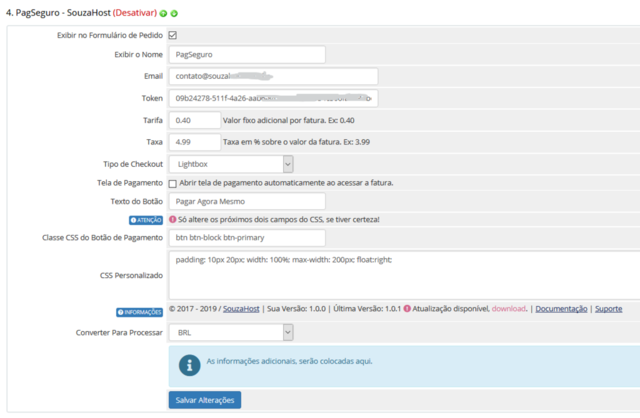Click the (Desativar) link
Screen dimensions: 640x418
(135, 13)
